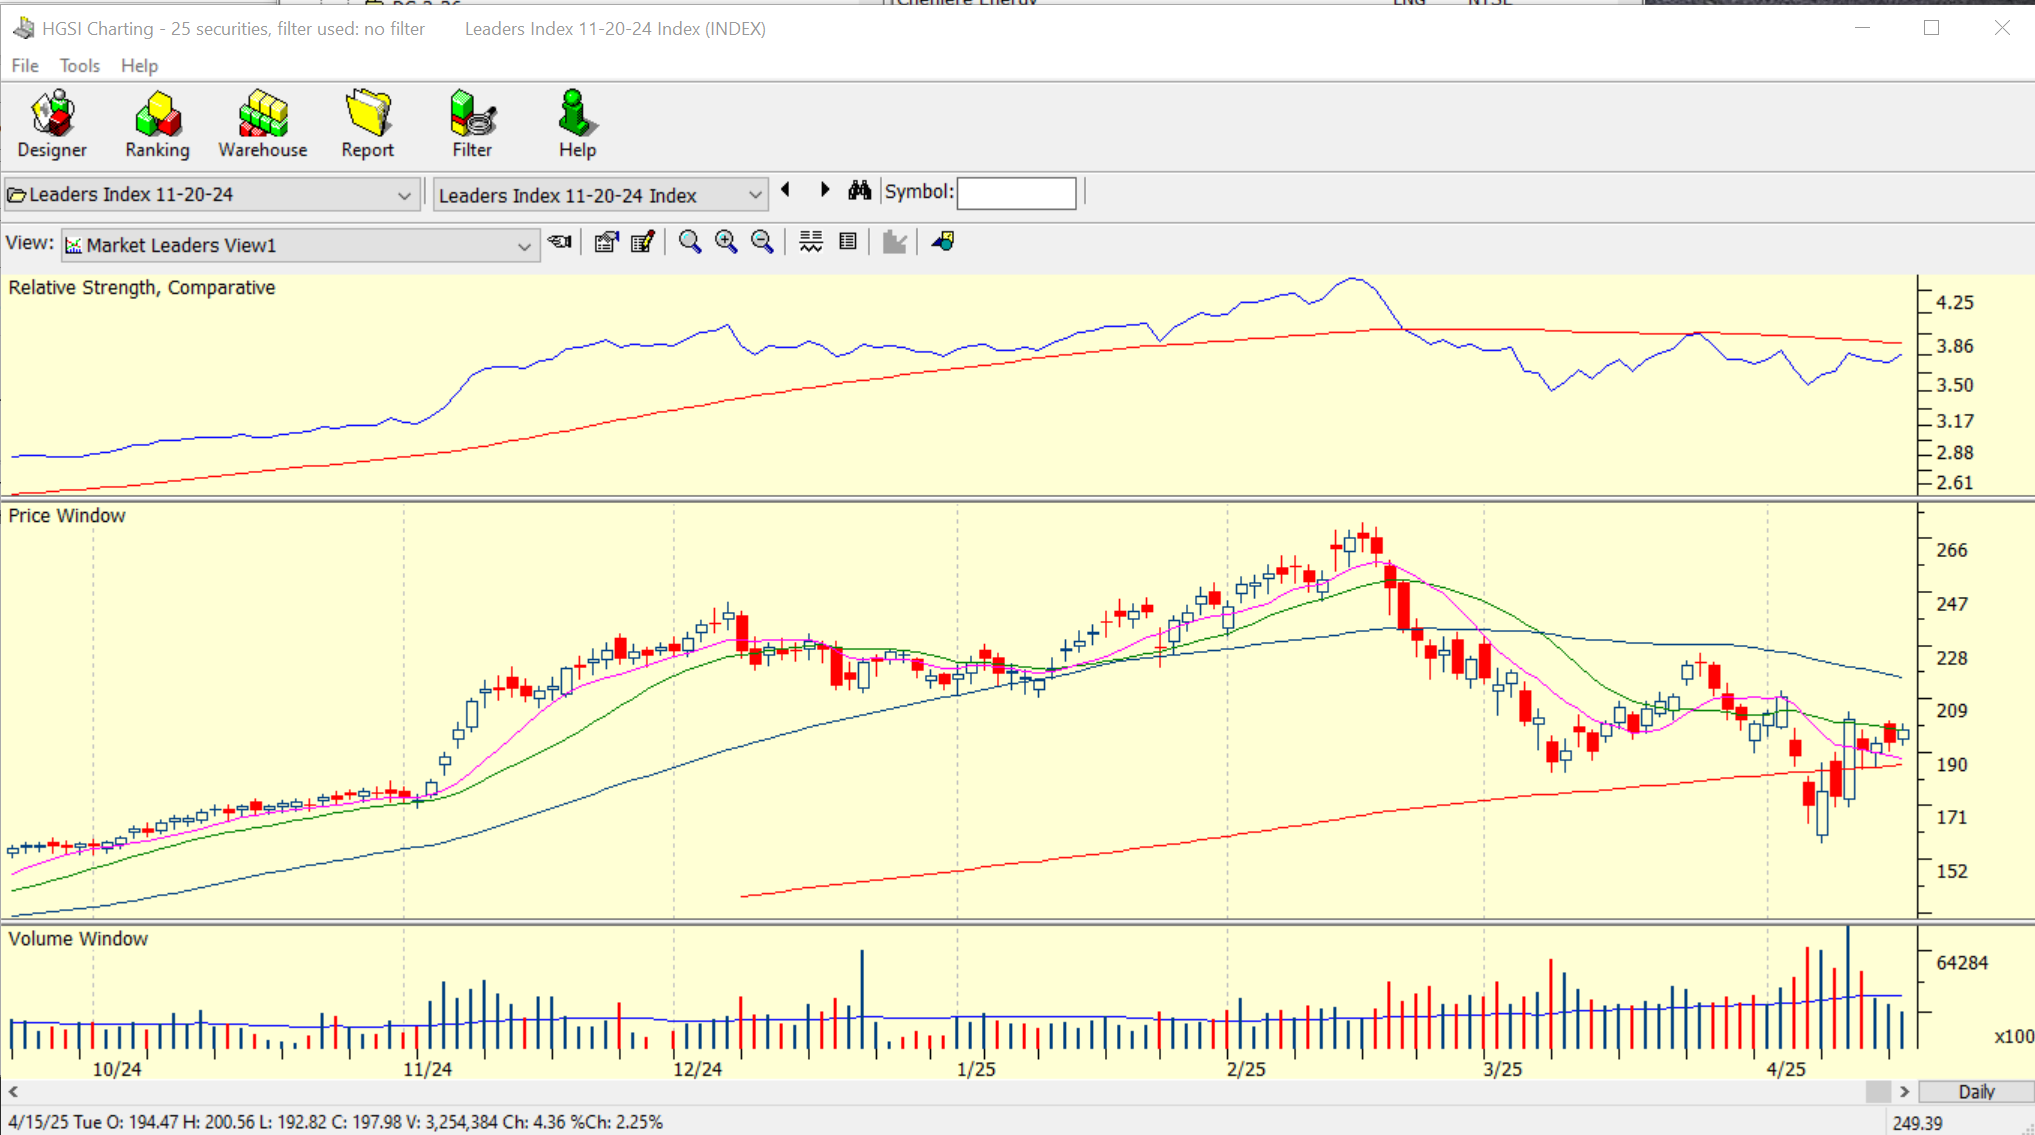This screenshot has height=1135, width=2035.
Task: Click the 4/25 date axis label
Action: (x=1786, y=1069)
